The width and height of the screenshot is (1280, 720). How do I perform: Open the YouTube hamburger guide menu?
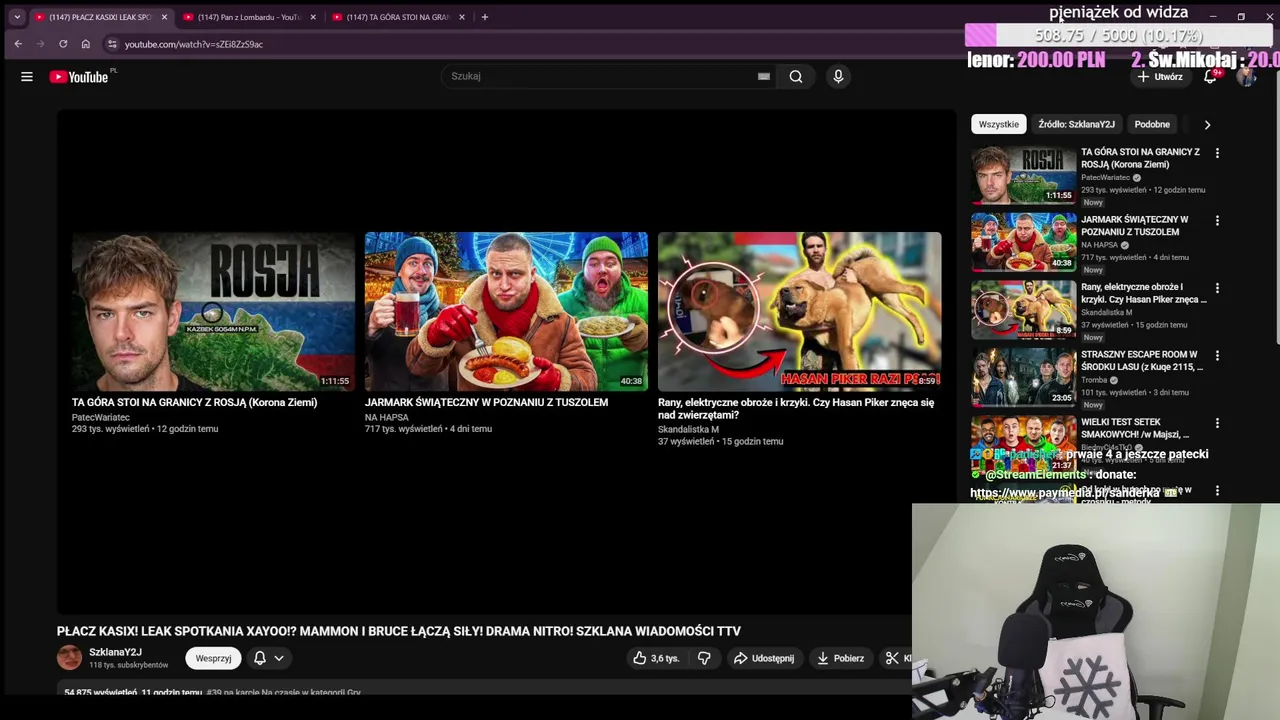click(27, 77)
